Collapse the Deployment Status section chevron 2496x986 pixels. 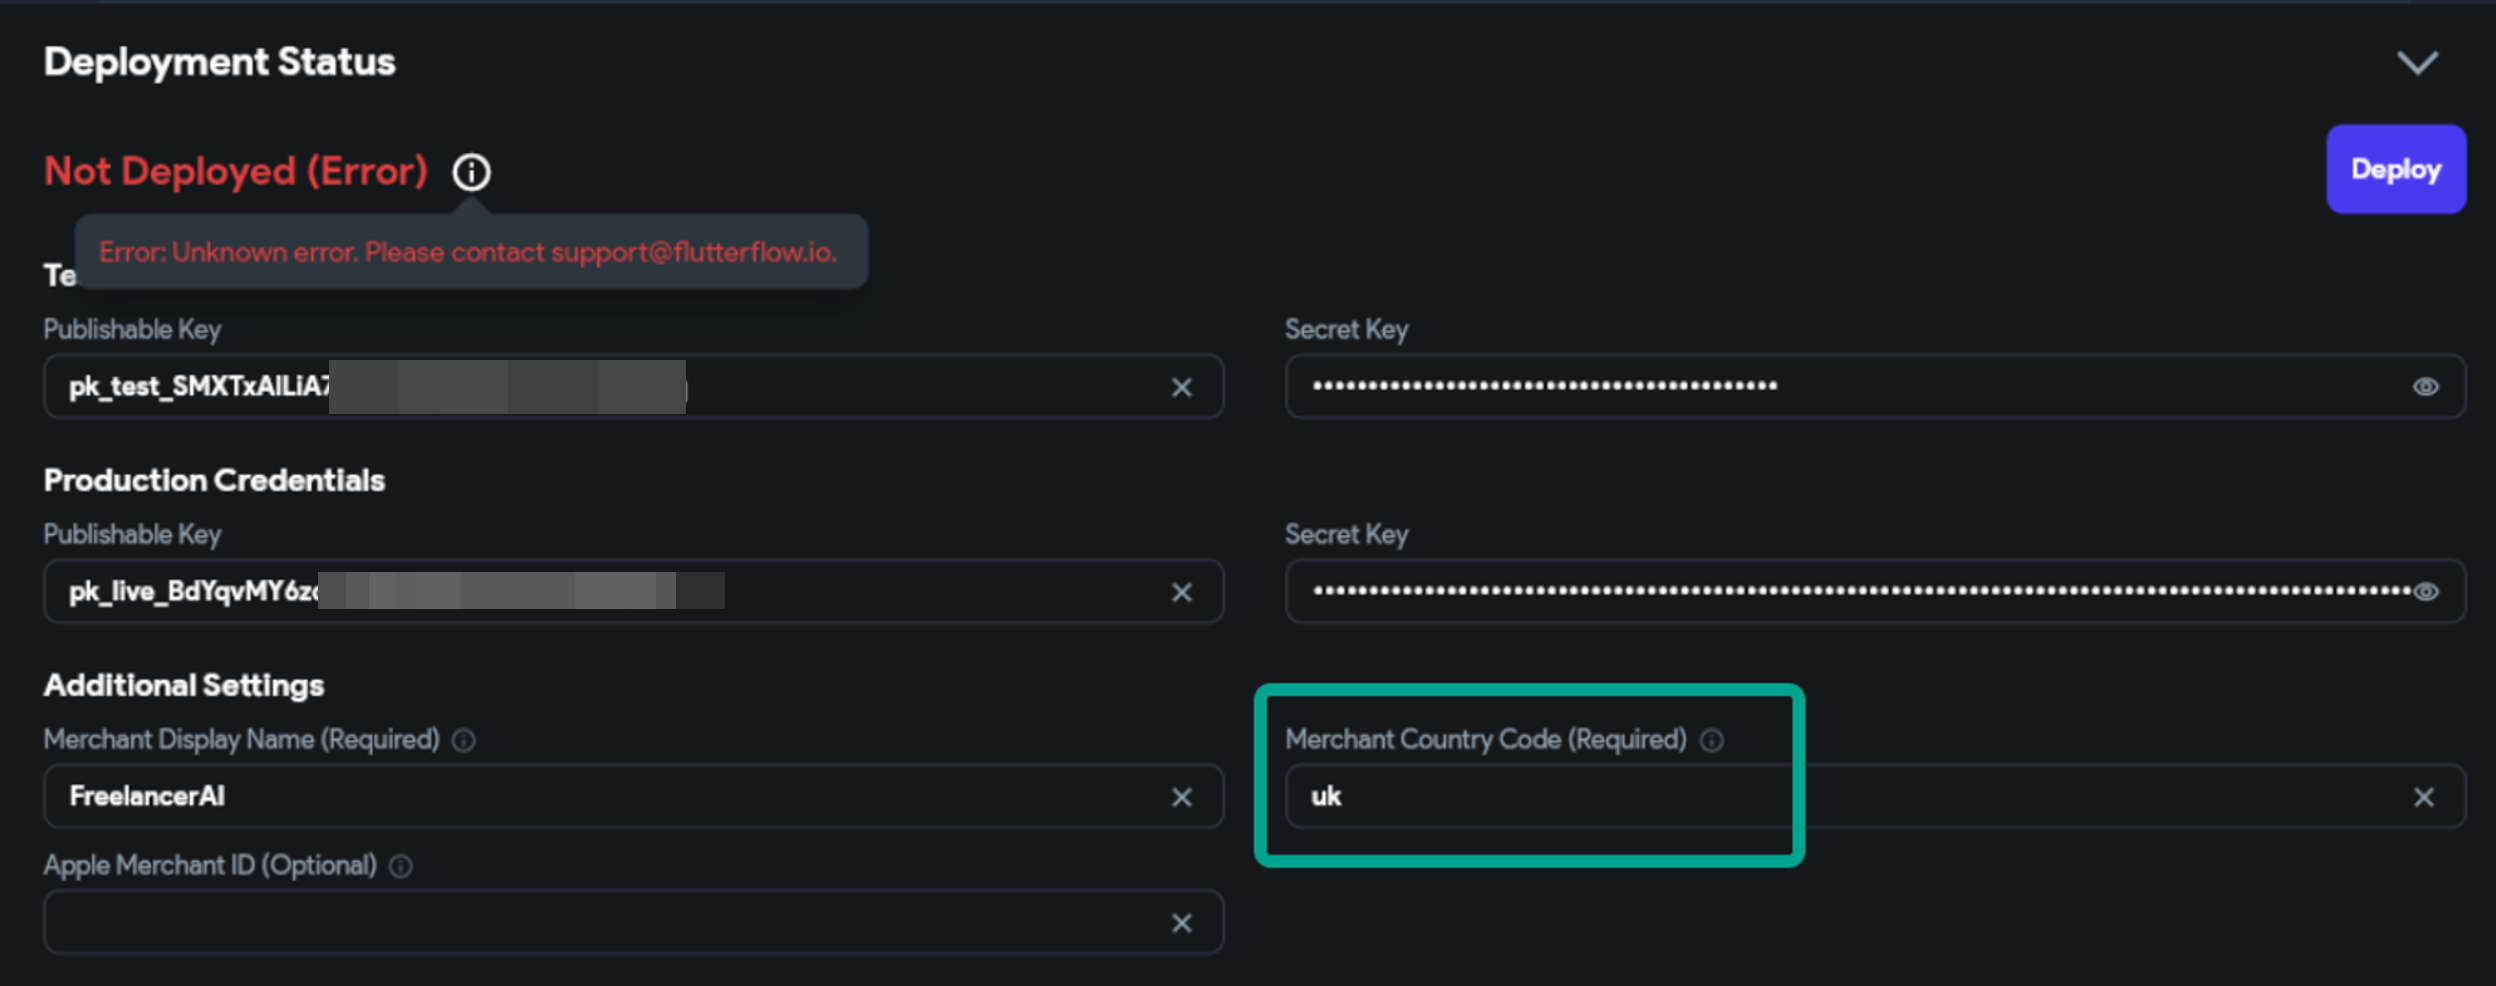tap(2418, 63)
